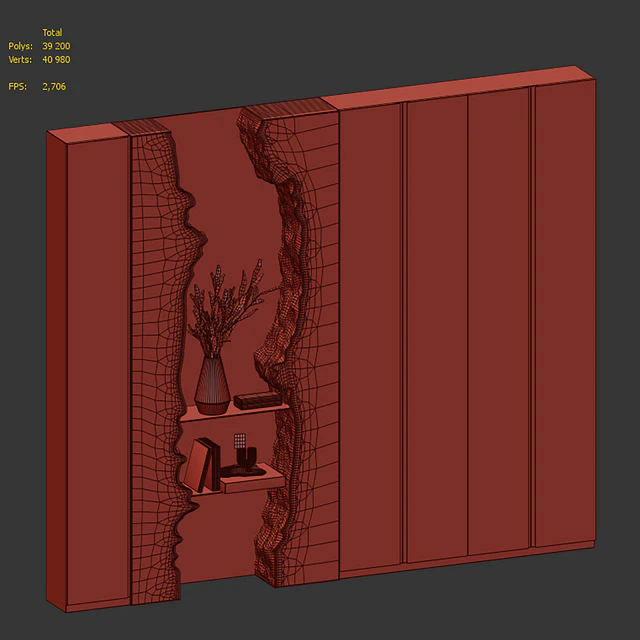
Task: Click the Polys count value 39 200
Action: (x=56, y=46)
